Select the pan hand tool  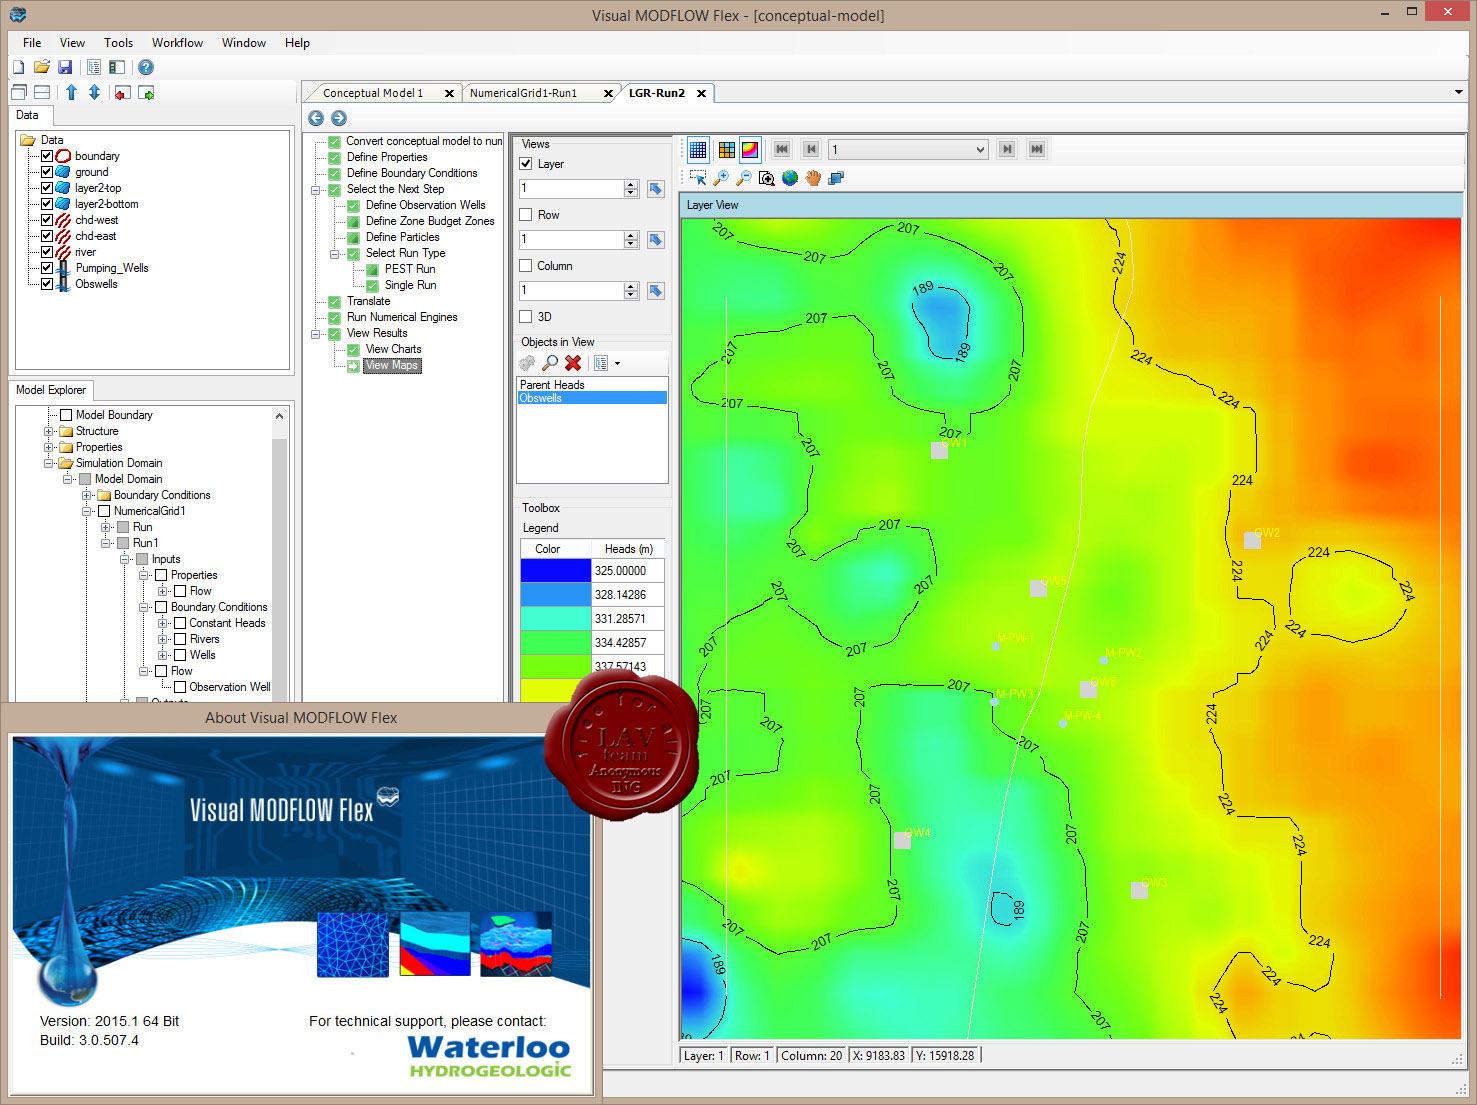(813, 178)
